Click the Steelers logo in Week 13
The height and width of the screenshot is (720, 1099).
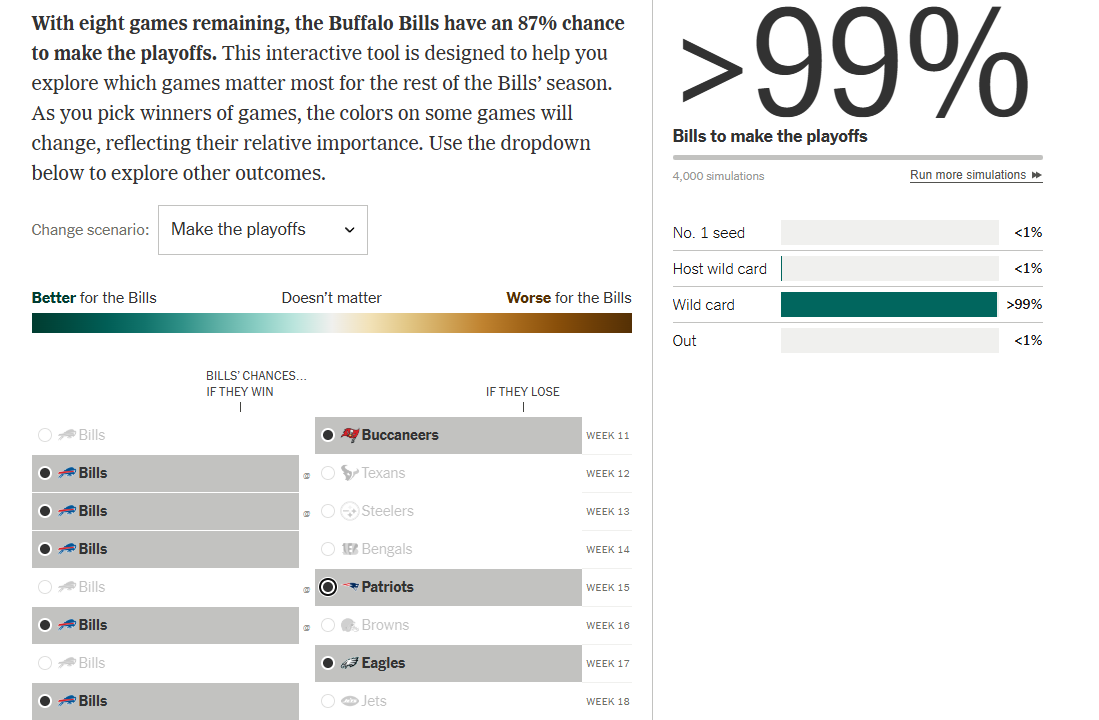coord(349,511)
